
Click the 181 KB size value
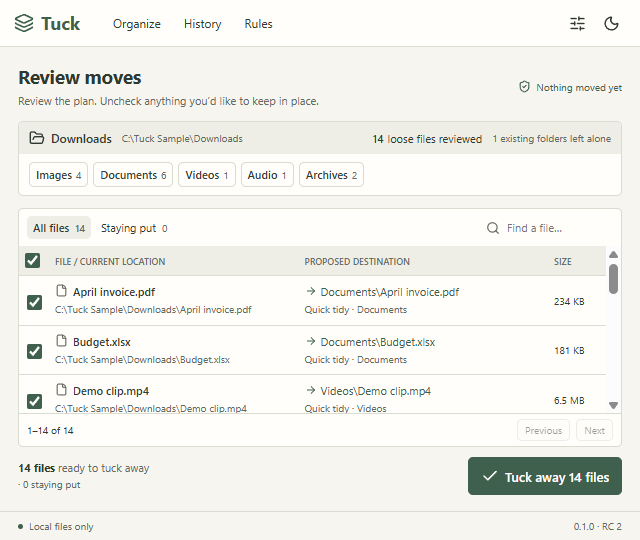(569, 350)
